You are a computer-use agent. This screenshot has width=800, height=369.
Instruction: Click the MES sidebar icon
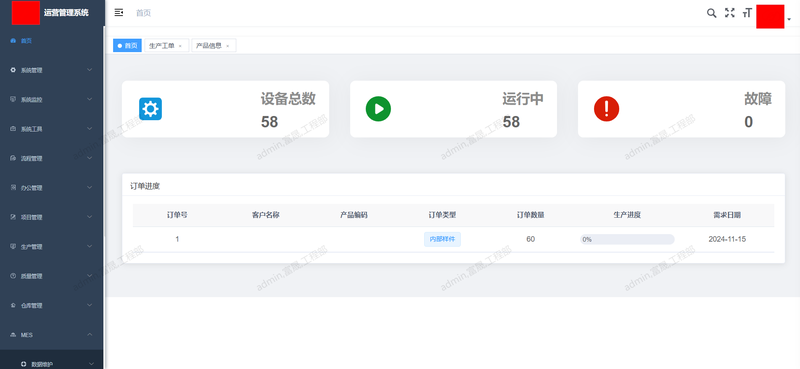coord(13,335)
